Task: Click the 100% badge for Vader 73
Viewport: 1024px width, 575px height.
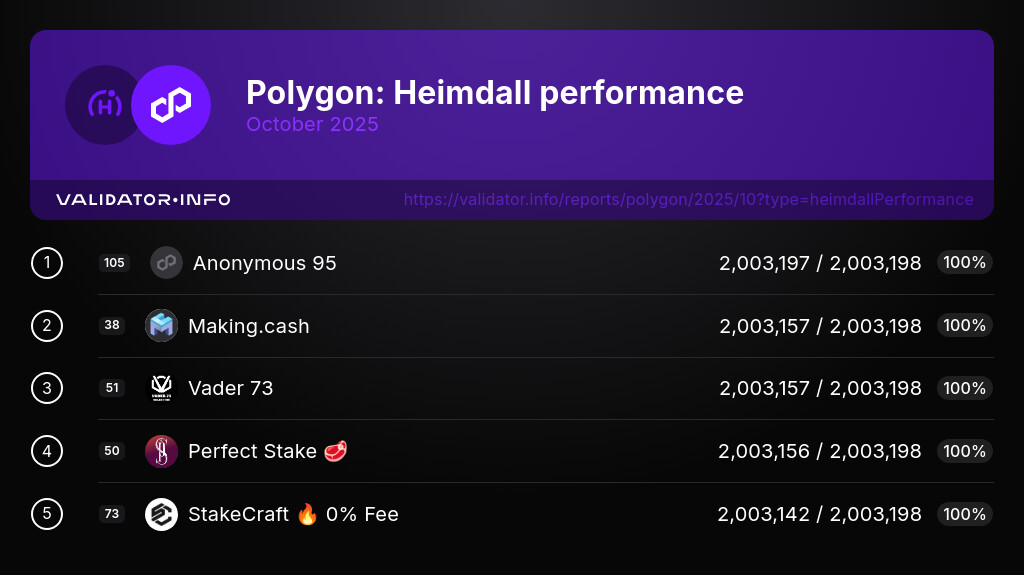Action: (964, 388)
